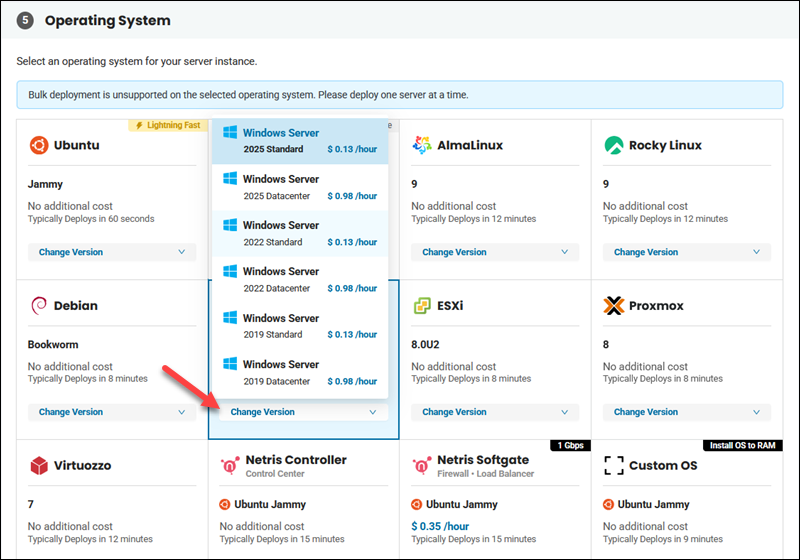The image size is (800, 560).
Task: Choose Windows Server 2019 Datacenter option
Action: point(300,372)
